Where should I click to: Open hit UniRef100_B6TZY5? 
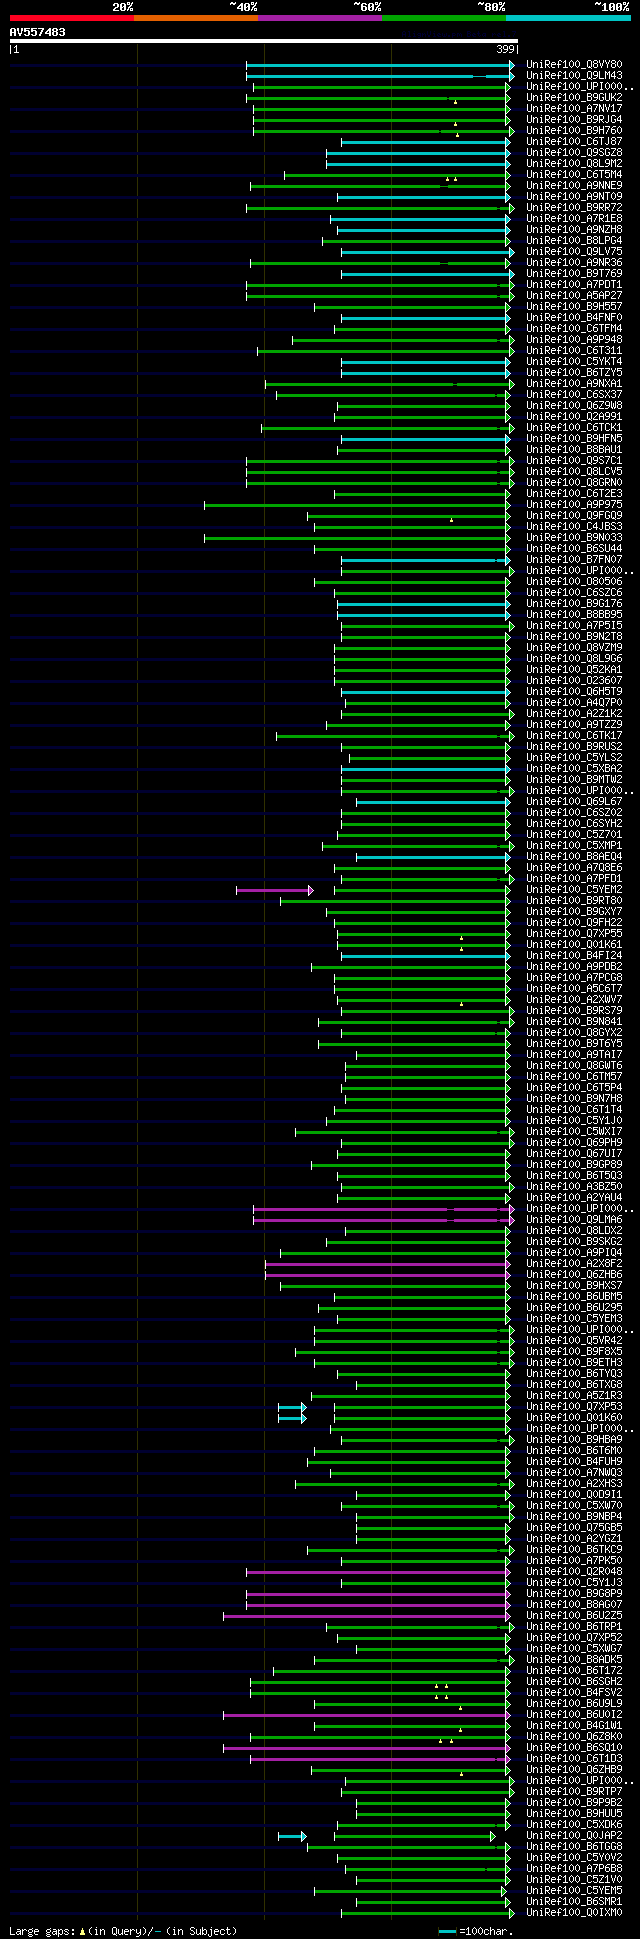coord(574,373)
